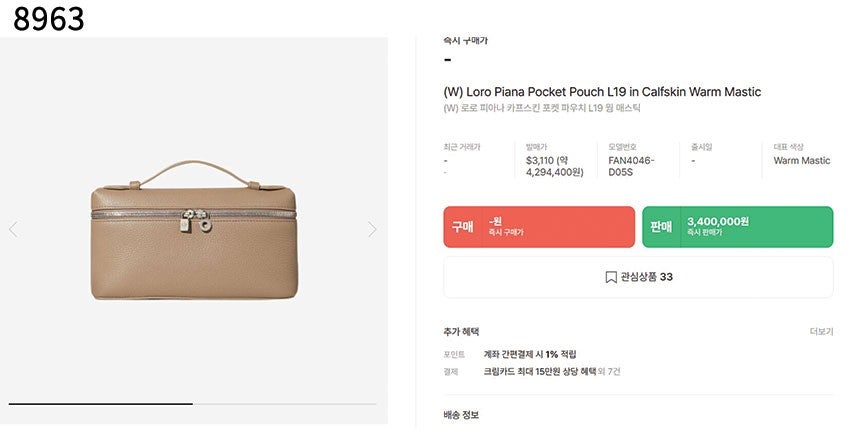Expand the 외 7건 payment benefits
The image size is (860, 429).
610,372
